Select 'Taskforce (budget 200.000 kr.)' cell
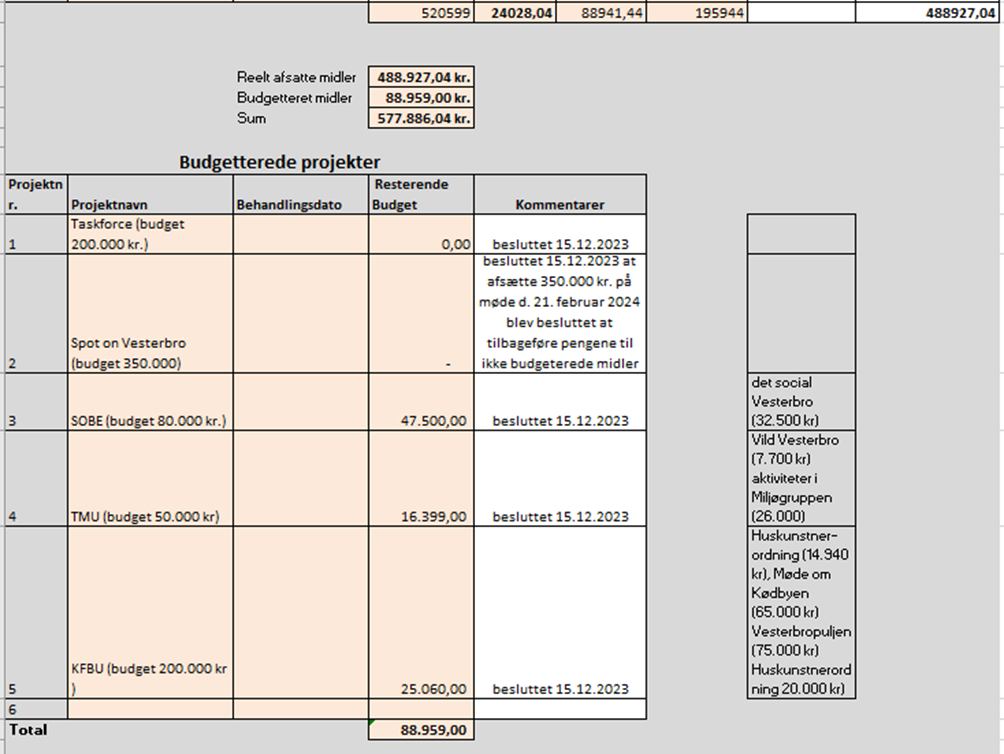 [x=150, y=234]
